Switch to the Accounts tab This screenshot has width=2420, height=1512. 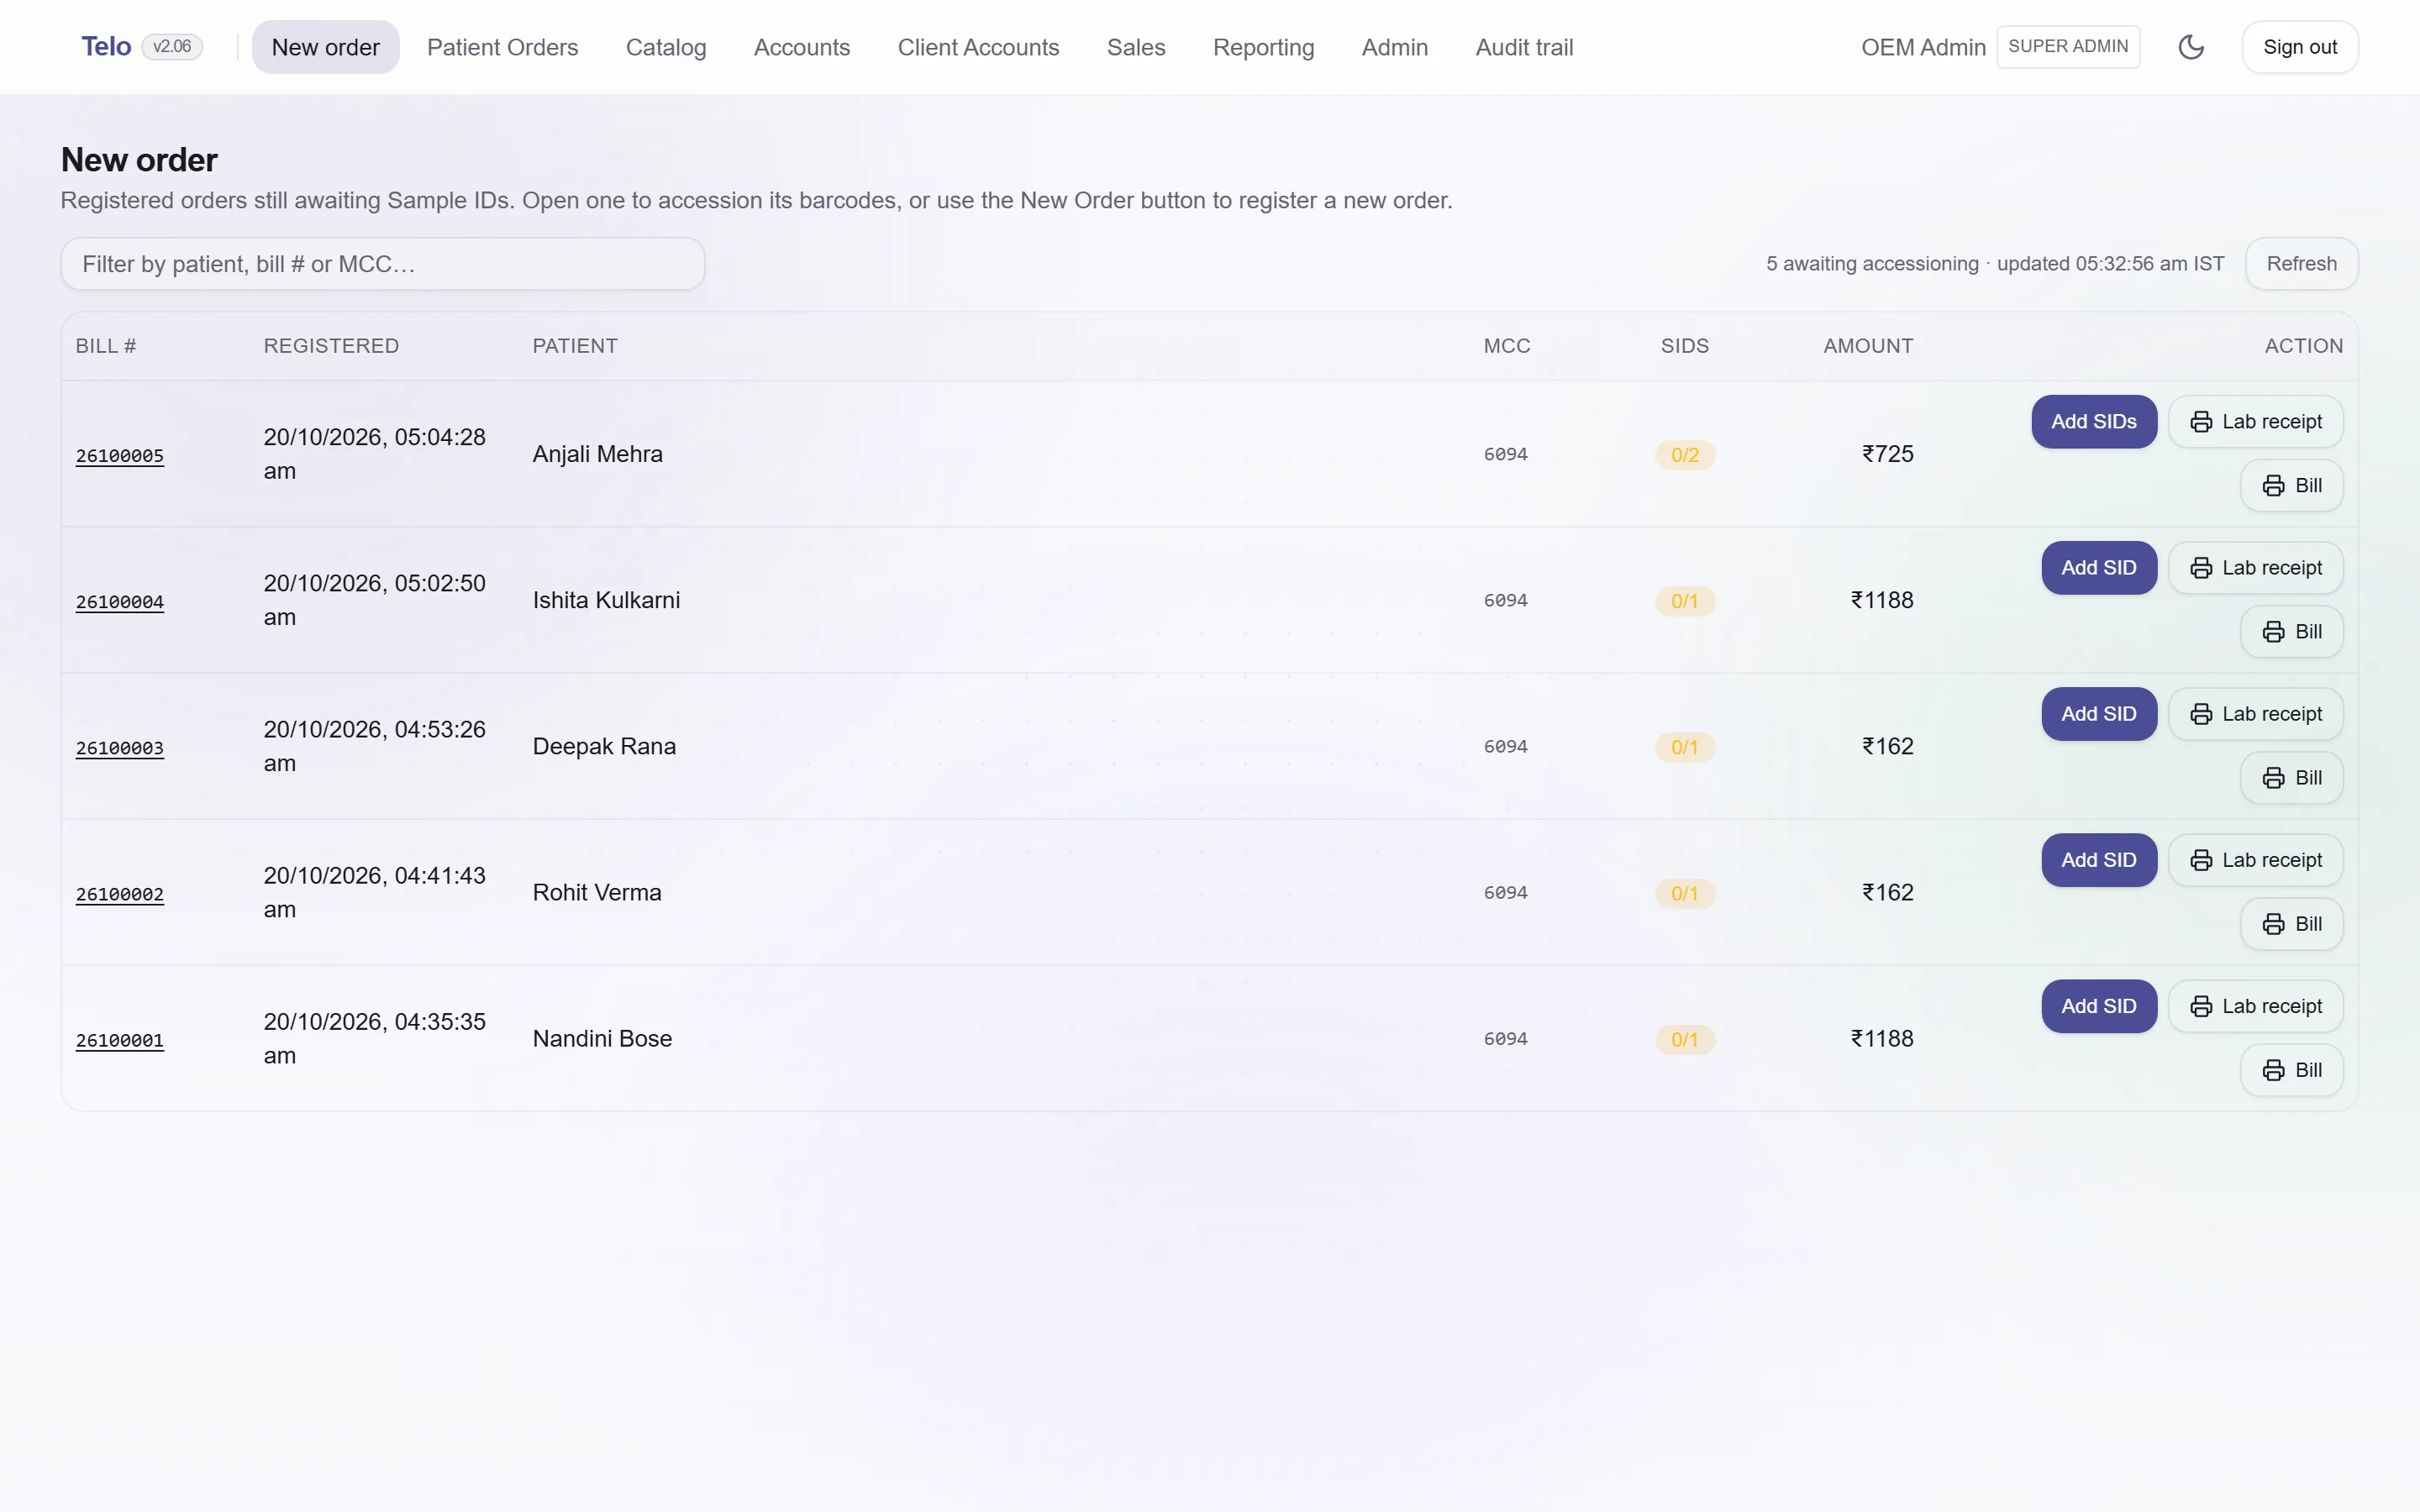pos(802,47)
